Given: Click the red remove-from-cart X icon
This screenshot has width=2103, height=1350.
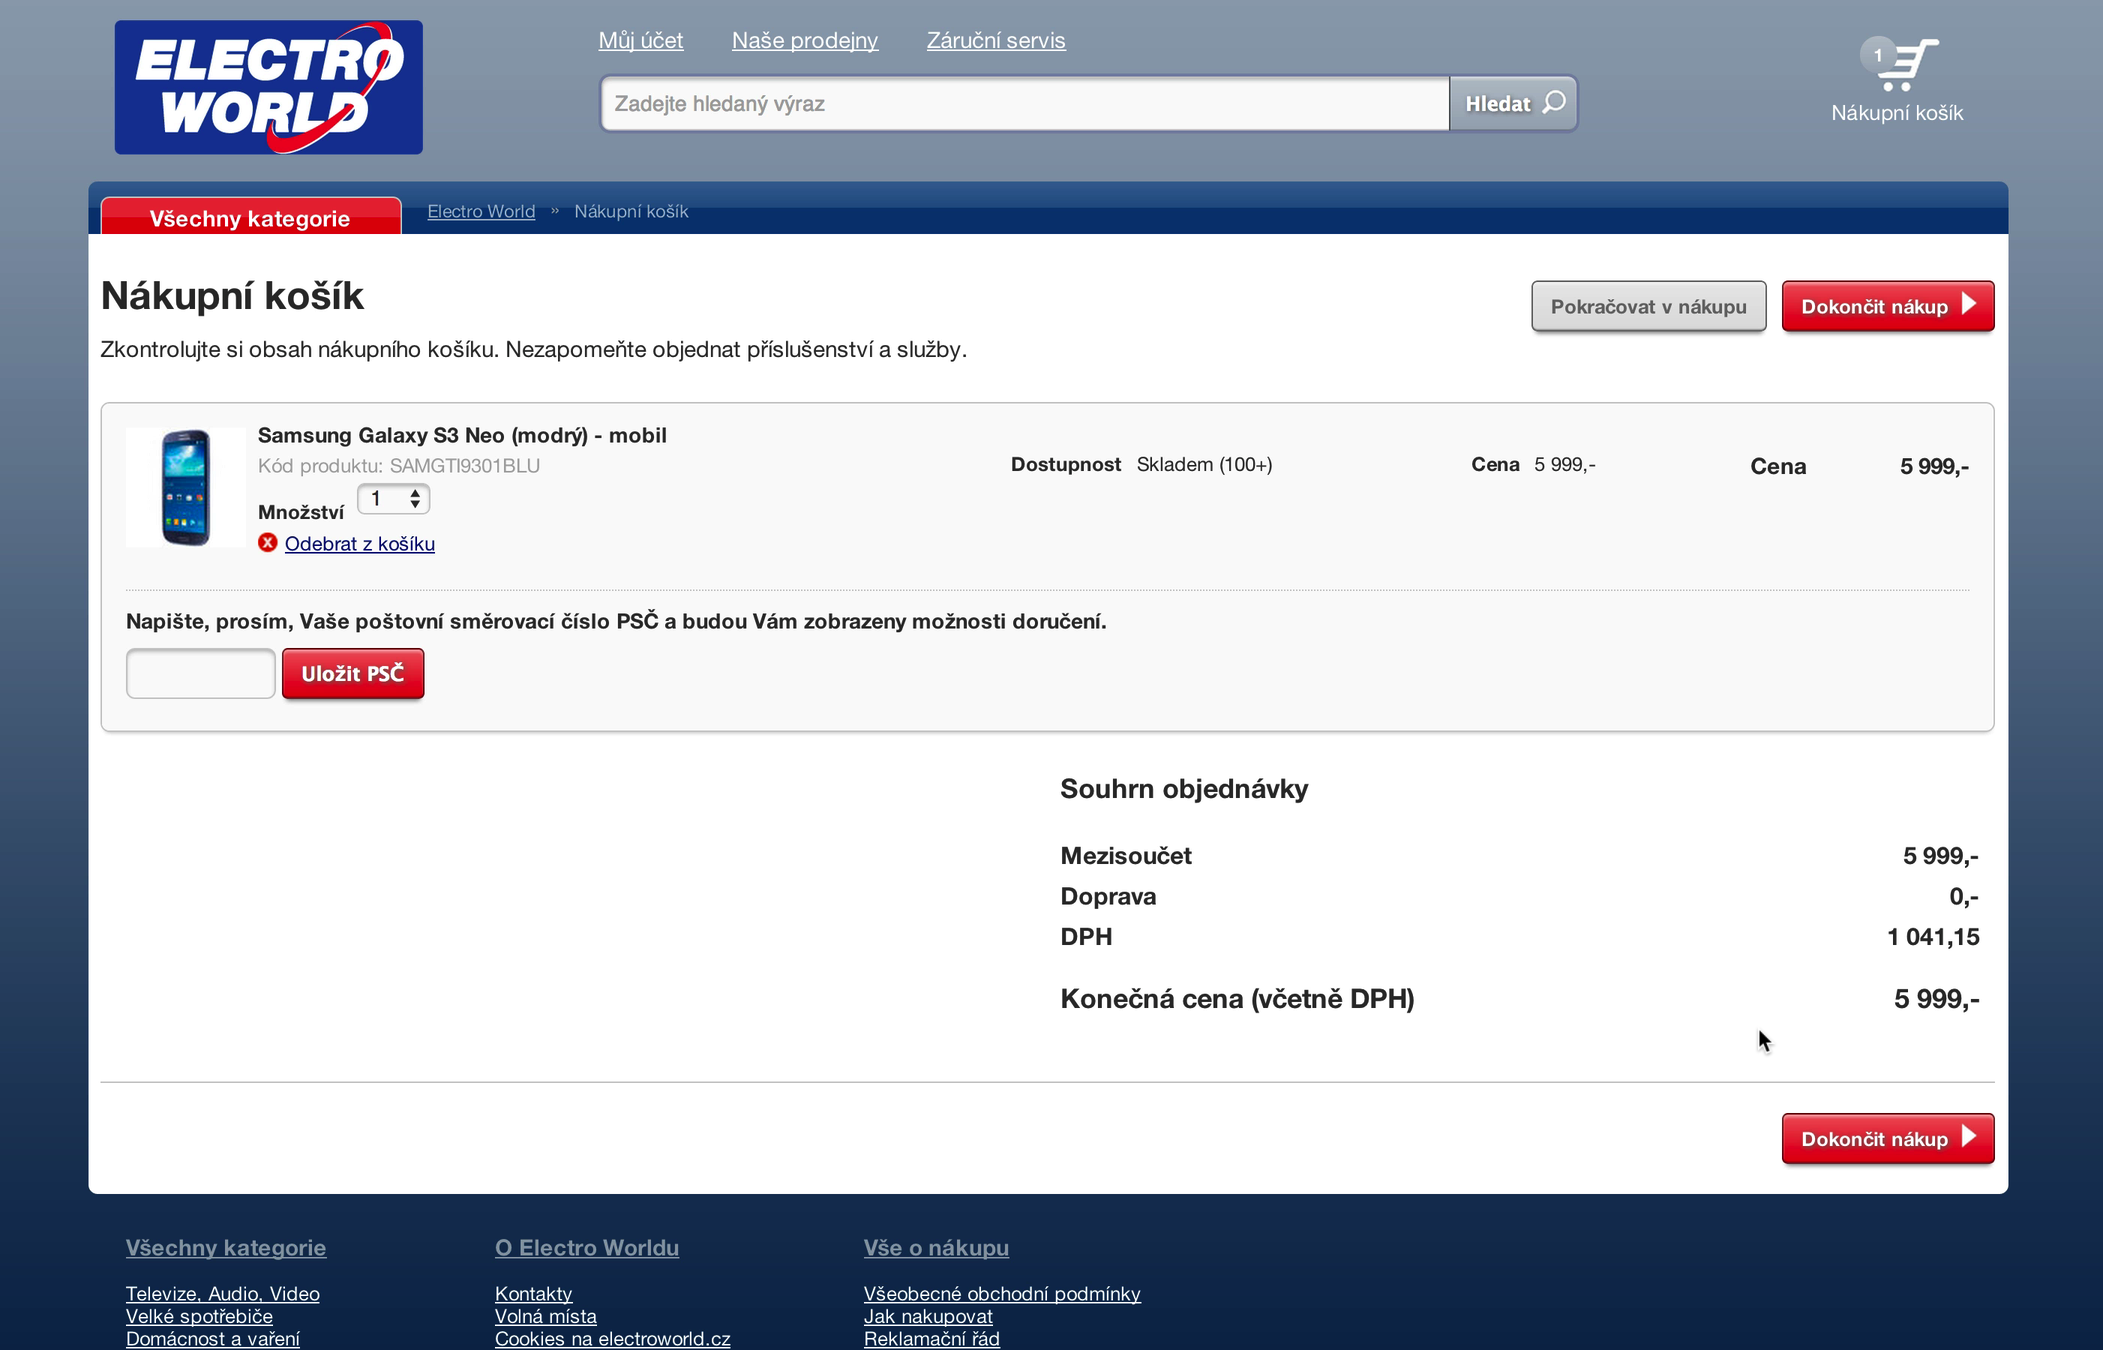Looking at the screenshot, I should coord(267,543).
